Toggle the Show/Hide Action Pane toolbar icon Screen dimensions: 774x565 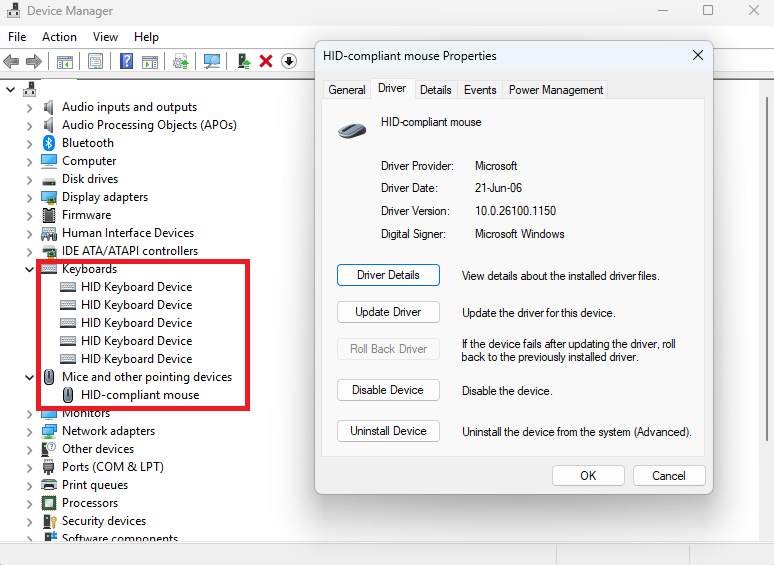tap(150, 62)
